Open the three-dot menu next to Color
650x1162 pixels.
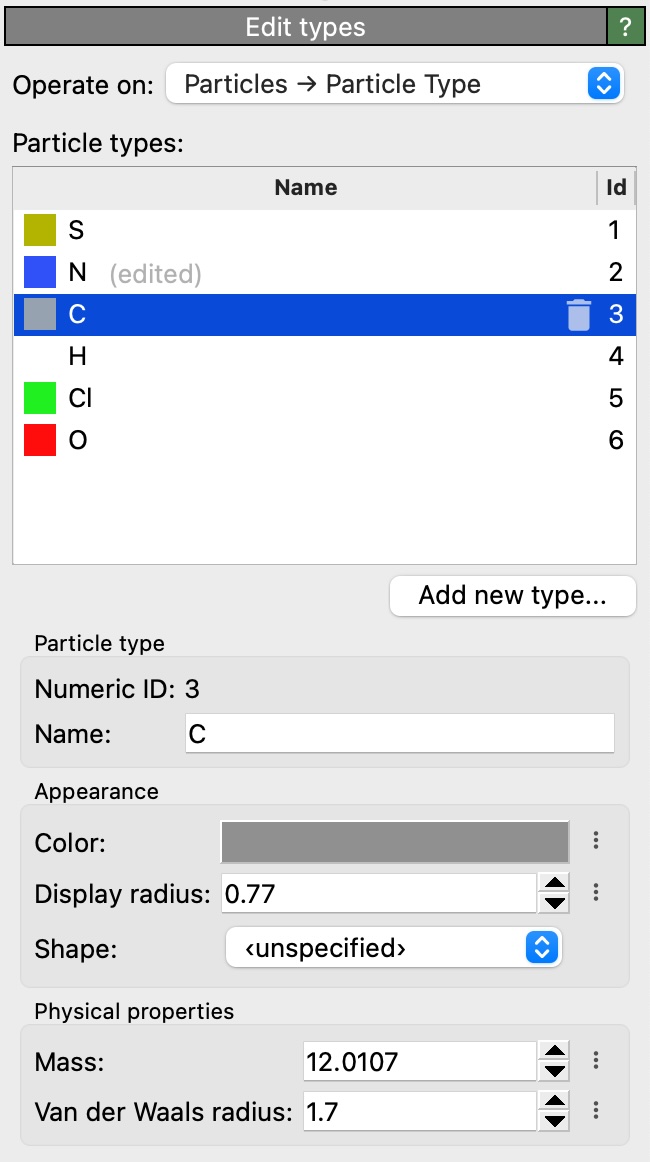tap(596, 841)
